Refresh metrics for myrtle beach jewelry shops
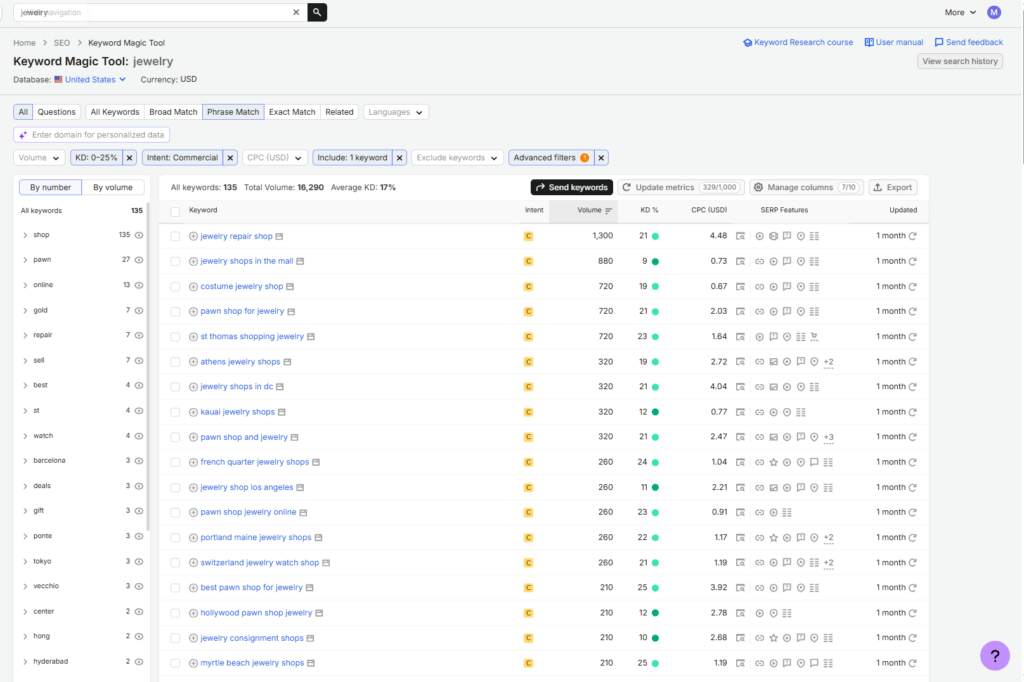 coord(912,663)
